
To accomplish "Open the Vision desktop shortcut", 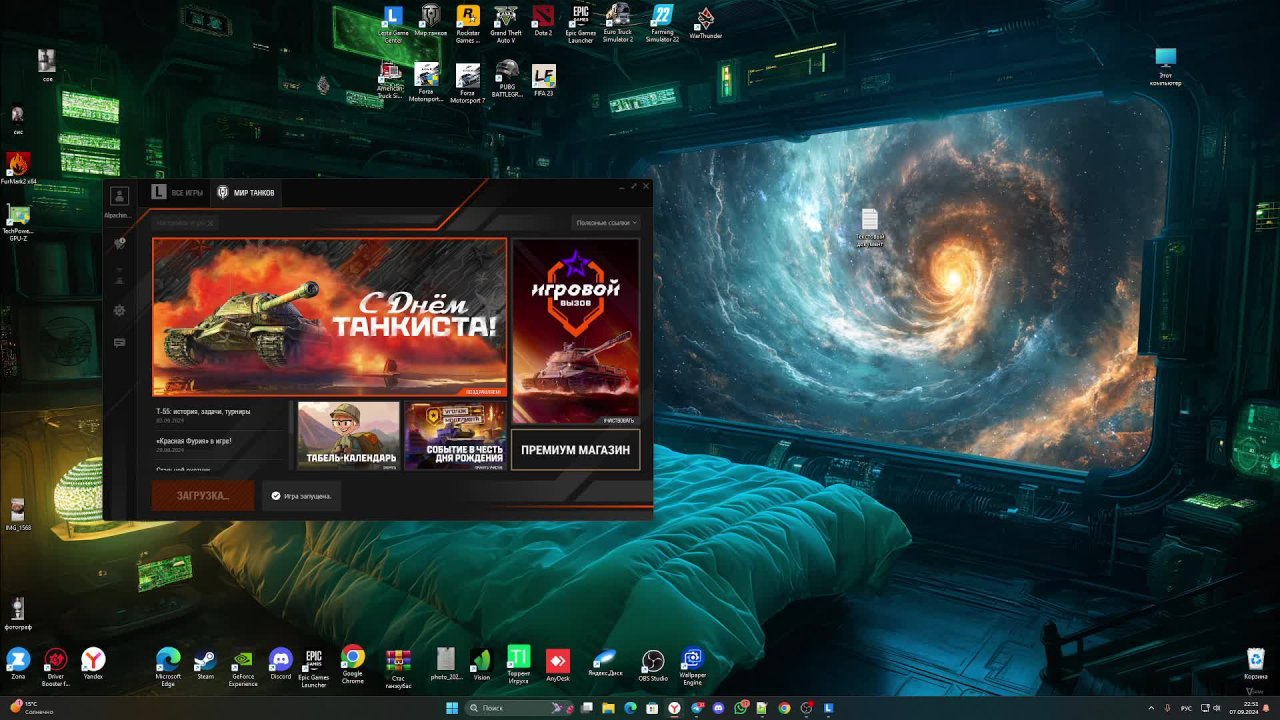I will pos(482,663).
